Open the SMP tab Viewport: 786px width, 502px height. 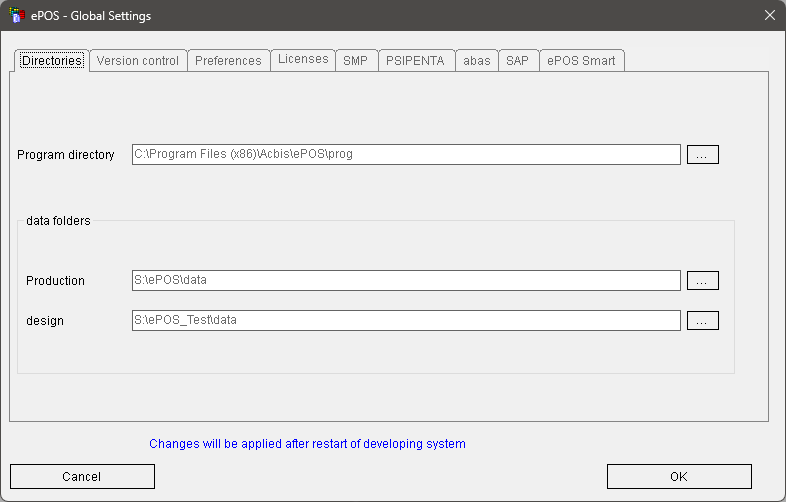356,61
